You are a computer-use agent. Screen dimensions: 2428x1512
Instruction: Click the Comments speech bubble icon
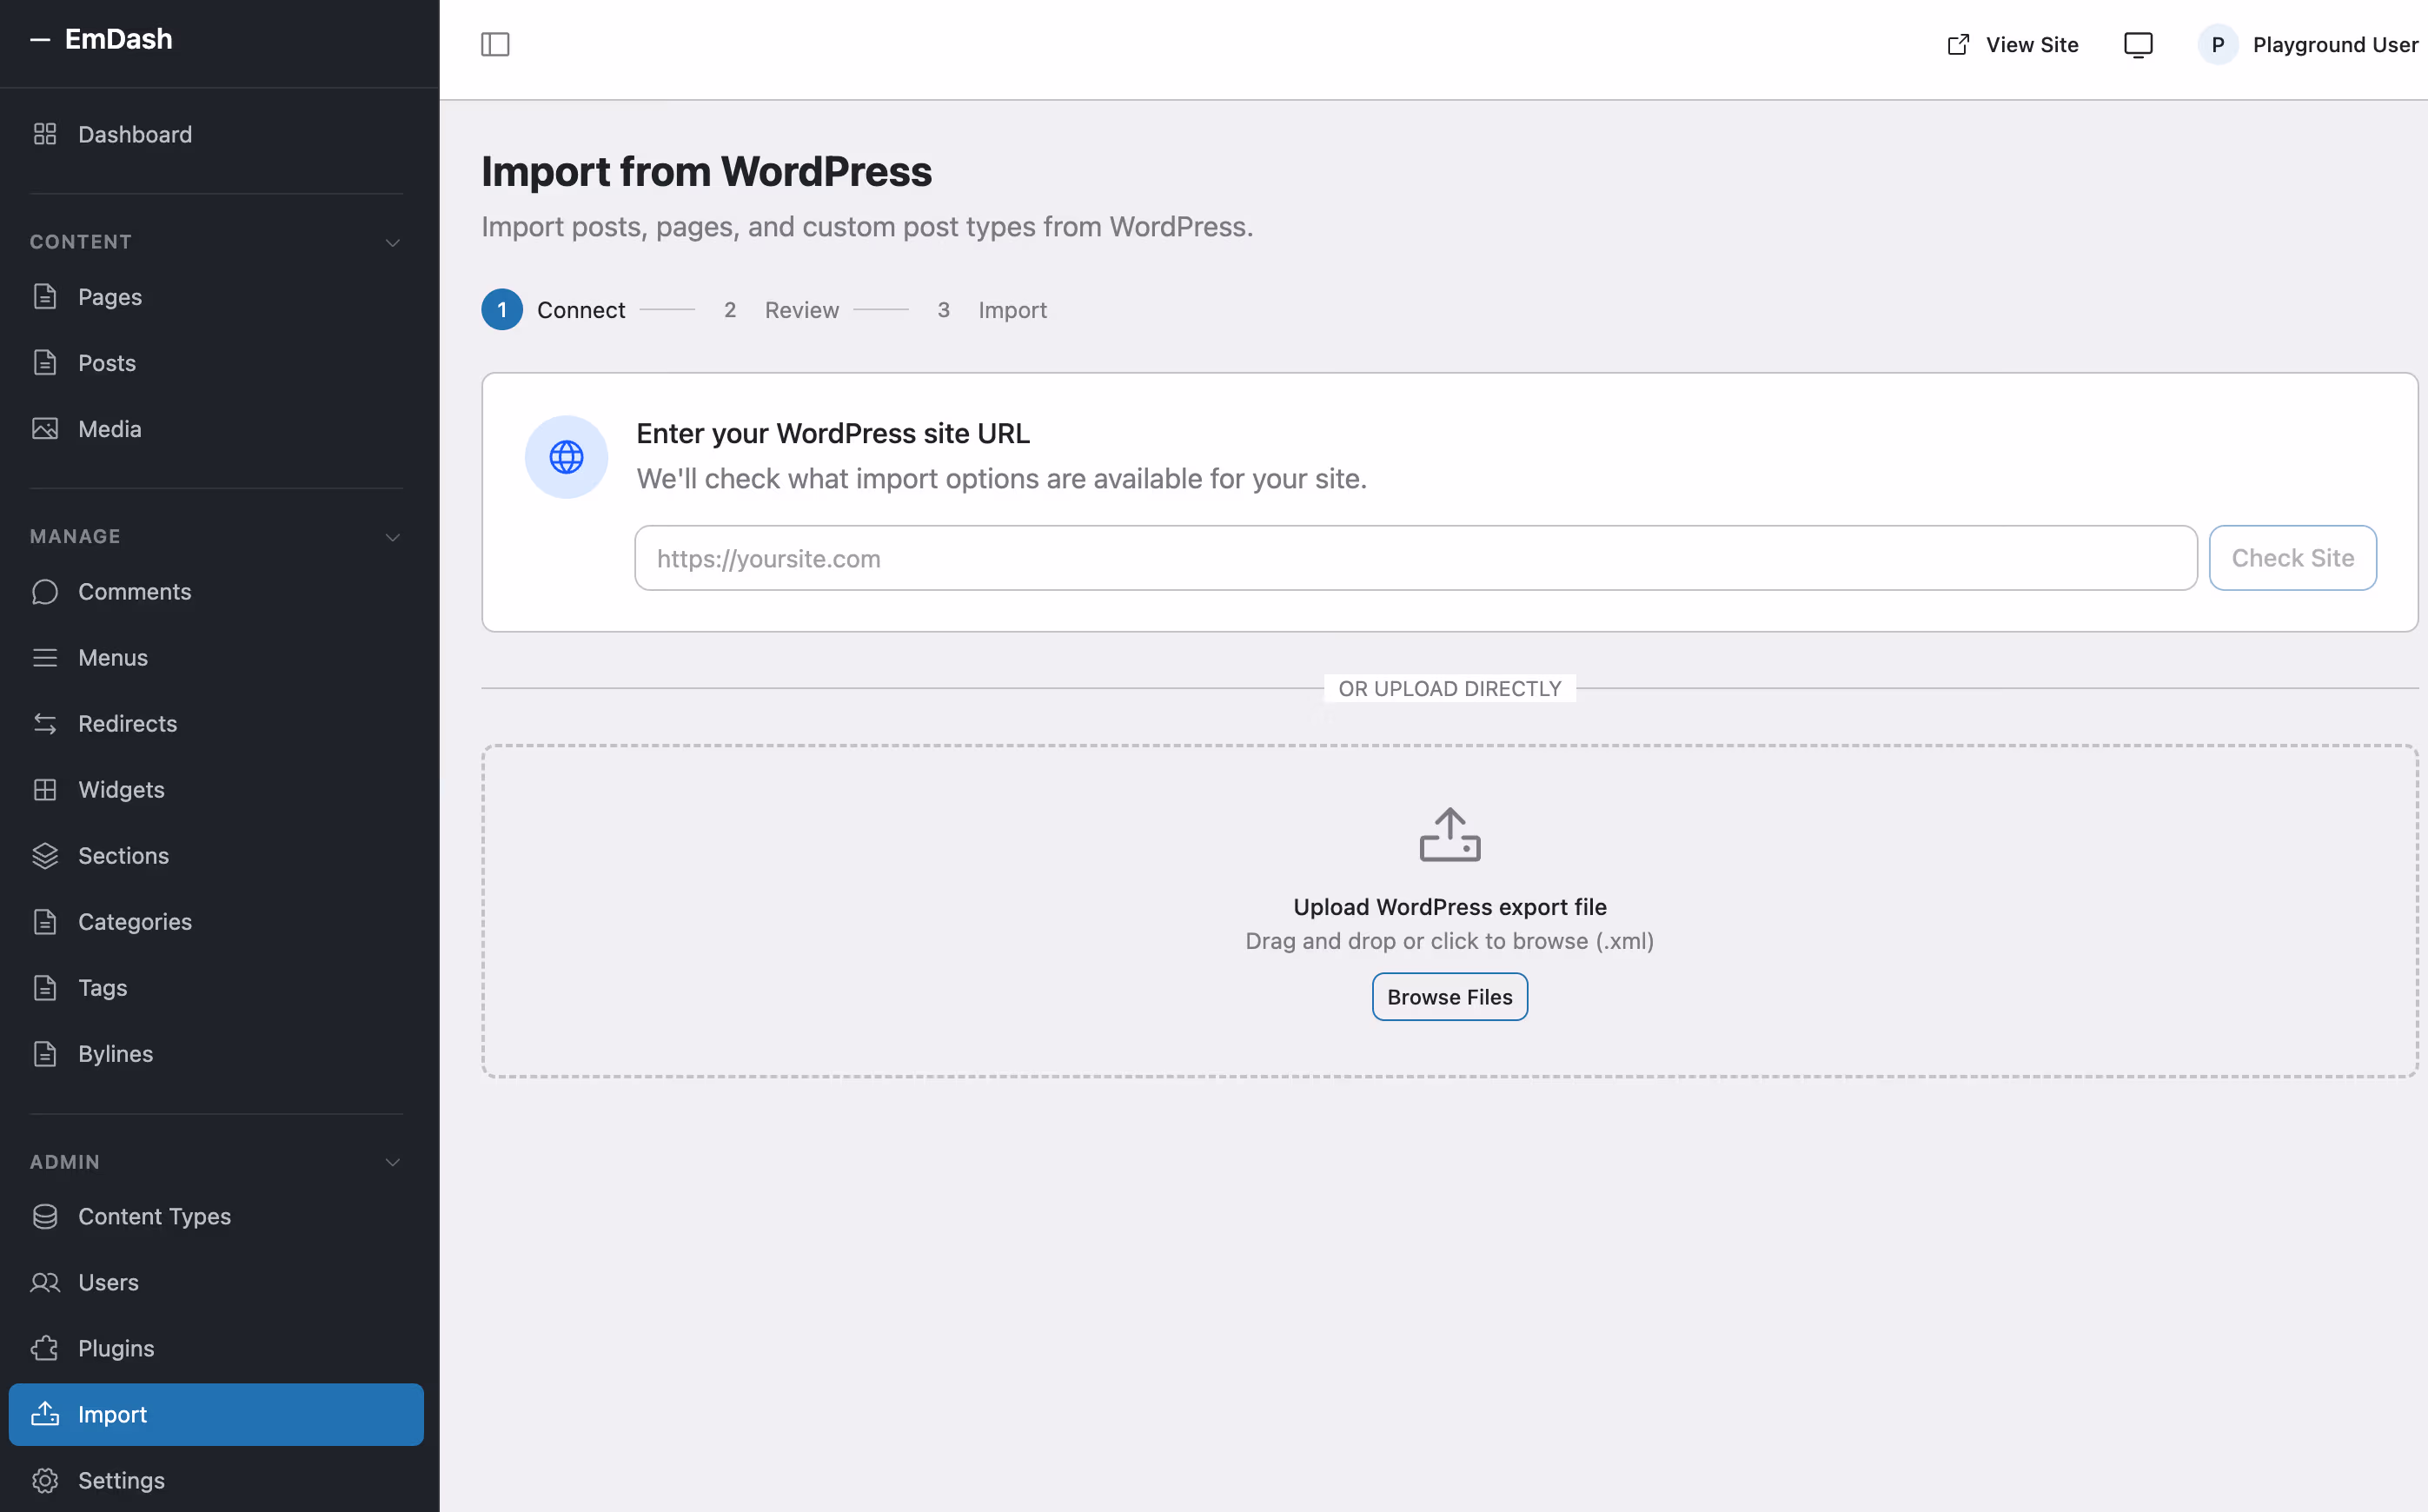click(45, 592)
